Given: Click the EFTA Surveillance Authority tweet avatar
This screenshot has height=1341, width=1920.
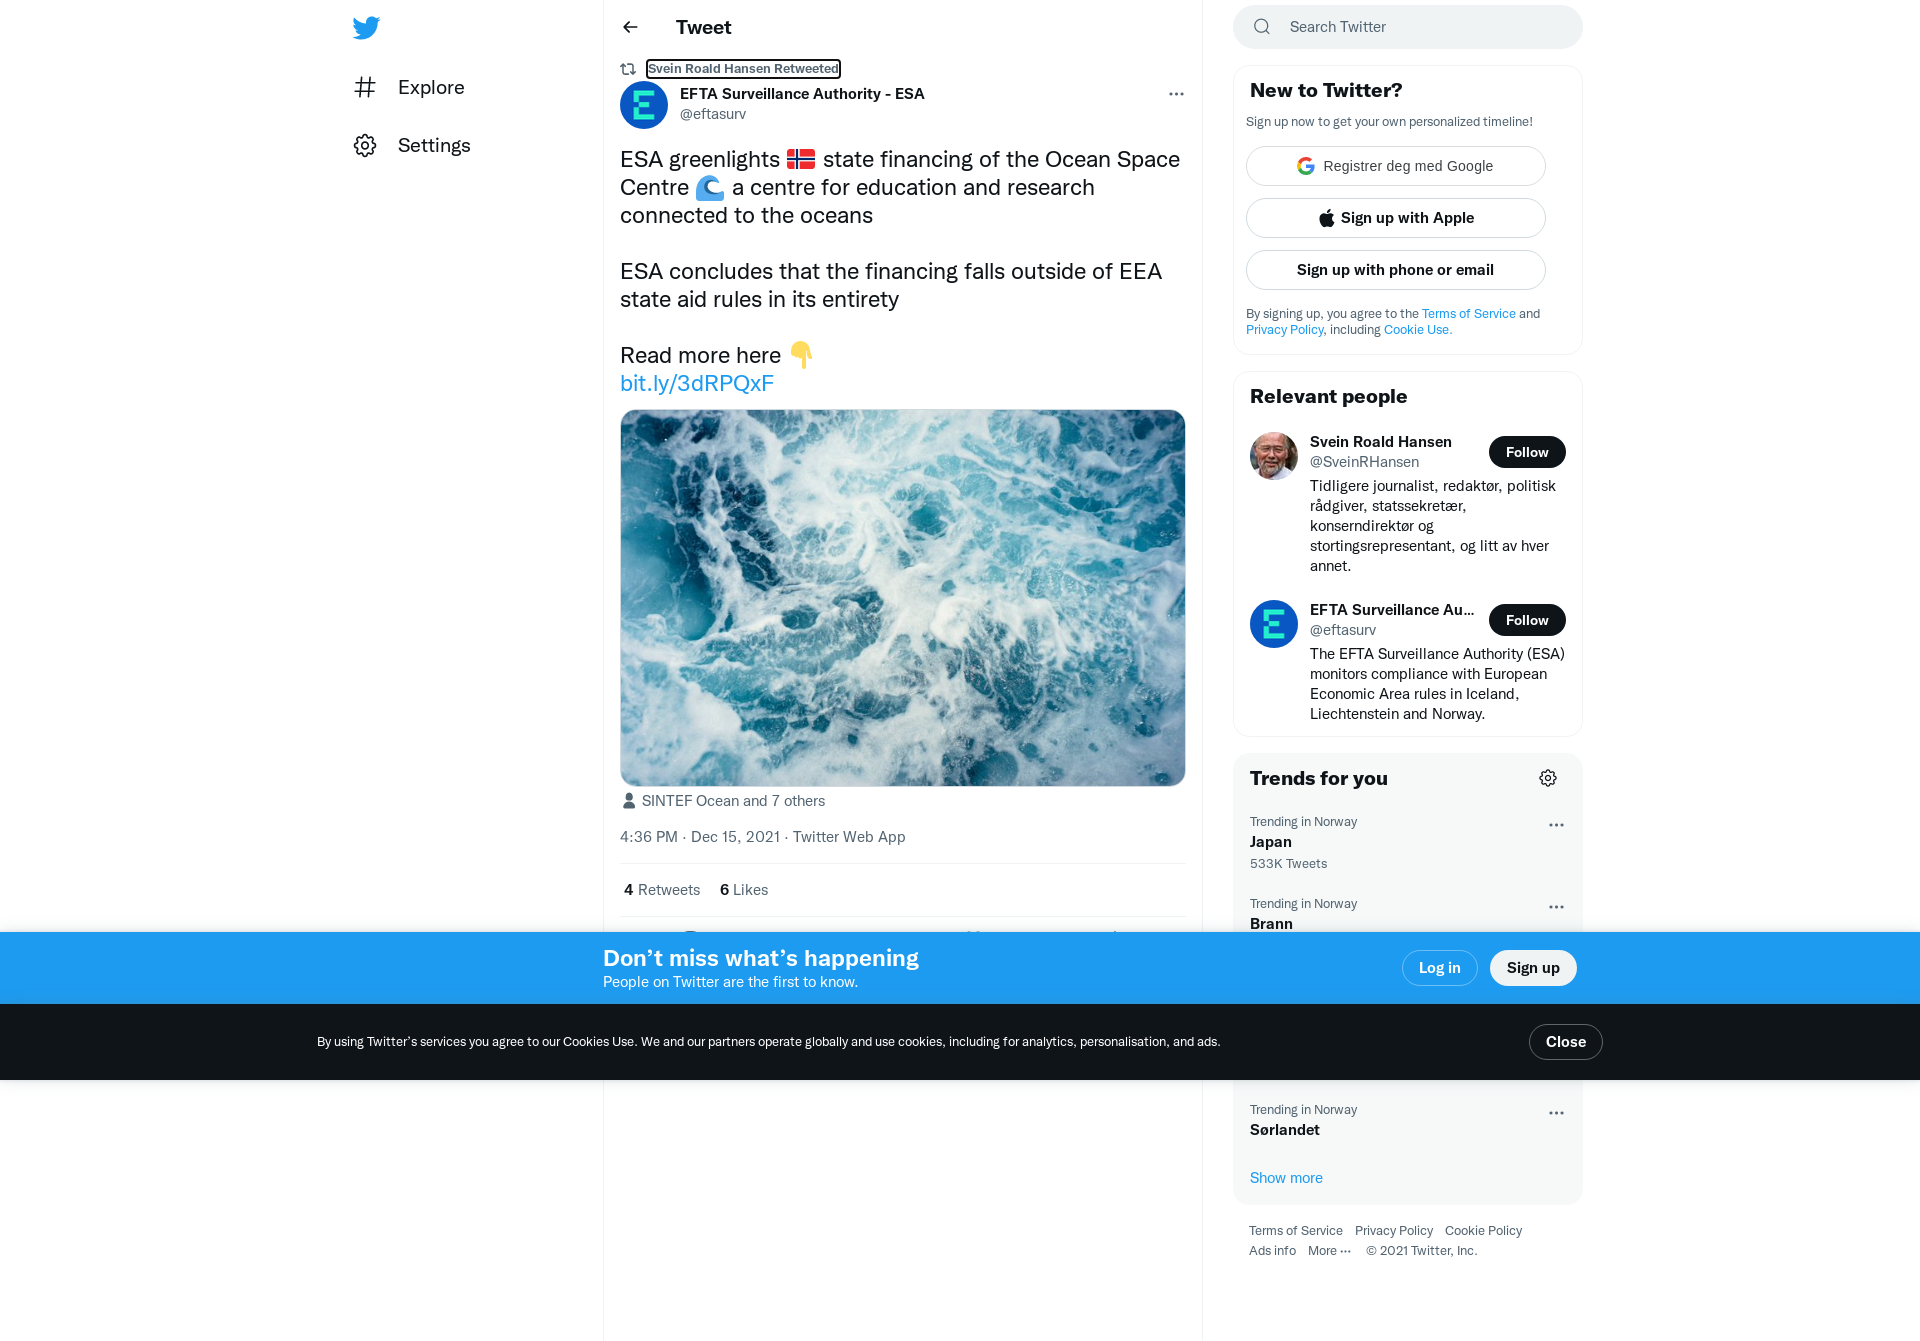Looking at the screenshot, I should [644, 105].
